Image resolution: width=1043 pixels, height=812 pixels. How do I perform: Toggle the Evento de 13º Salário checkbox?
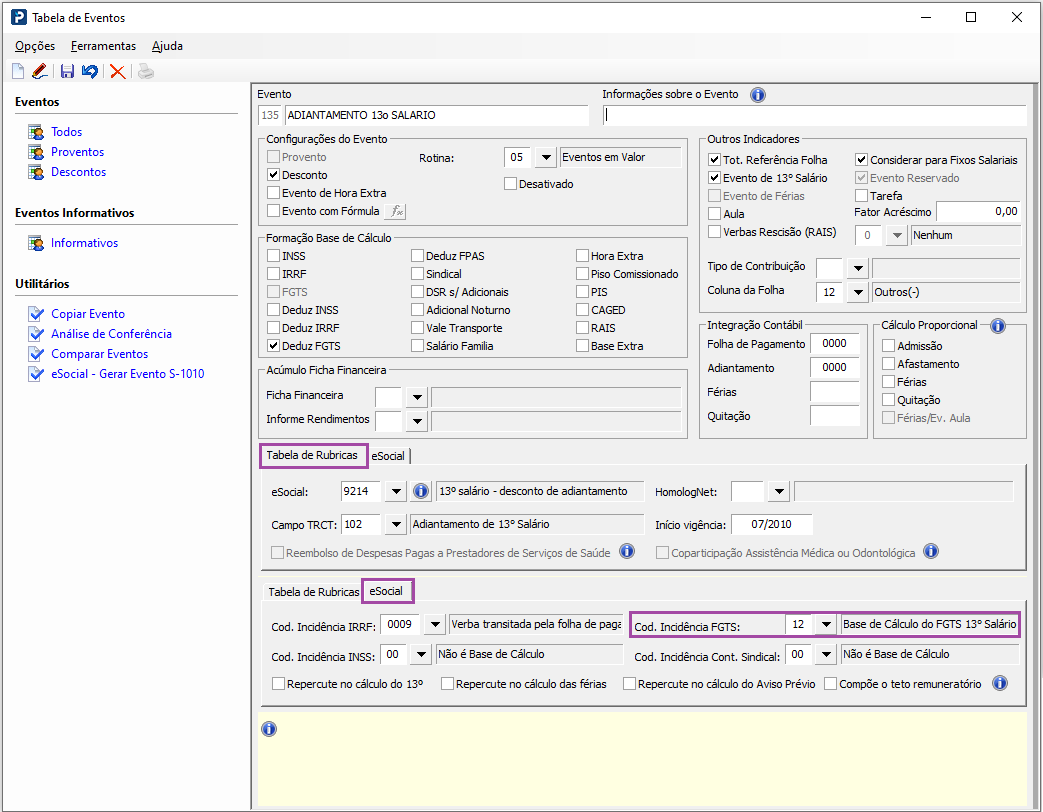coord(714,178)
